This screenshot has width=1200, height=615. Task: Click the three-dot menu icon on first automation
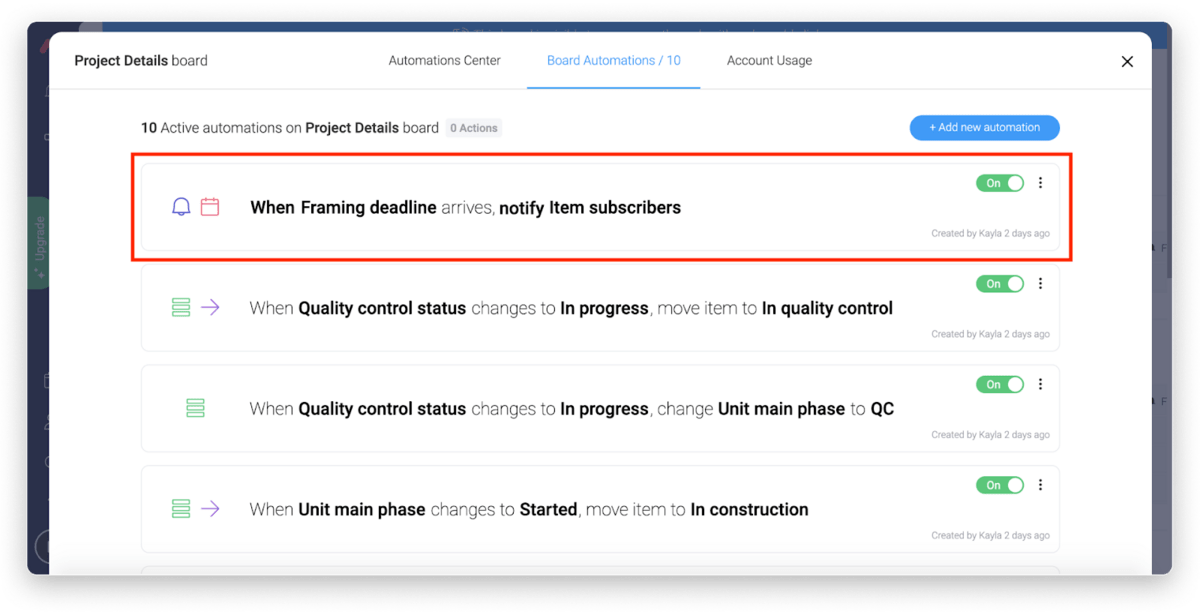coord(1040,183)
